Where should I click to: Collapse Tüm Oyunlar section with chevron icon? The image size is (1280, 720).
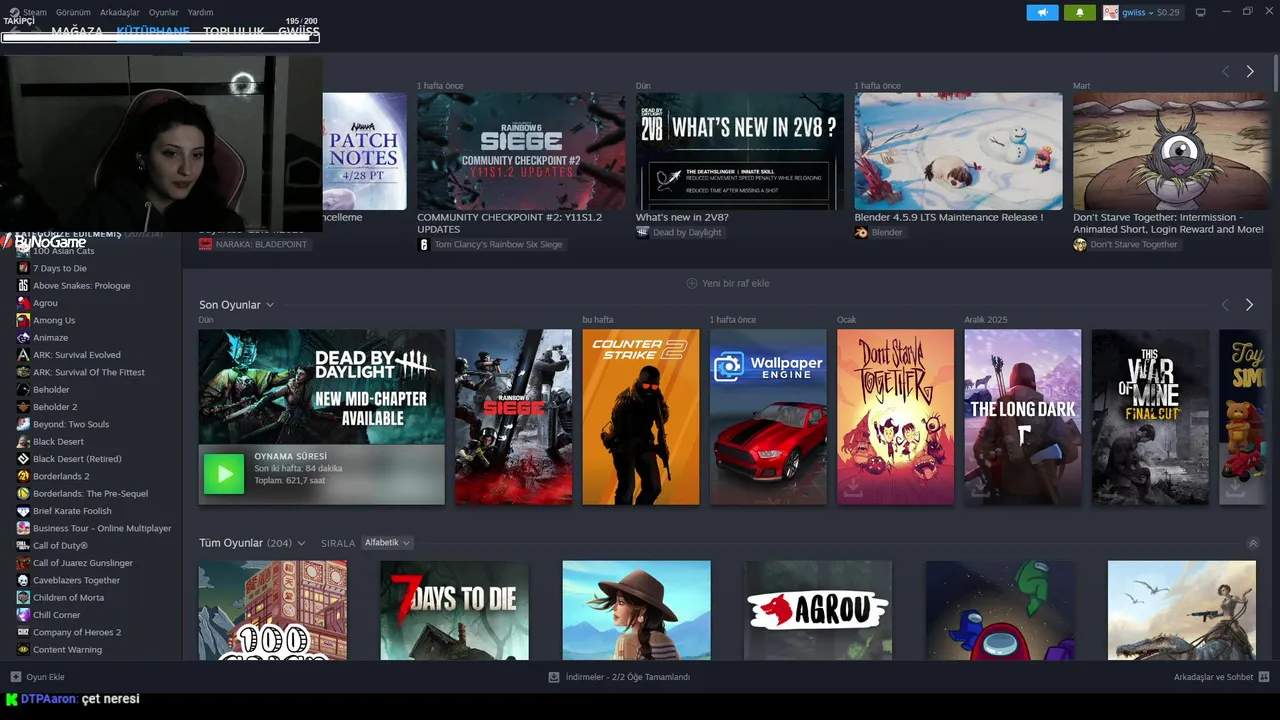[1253, 543]
